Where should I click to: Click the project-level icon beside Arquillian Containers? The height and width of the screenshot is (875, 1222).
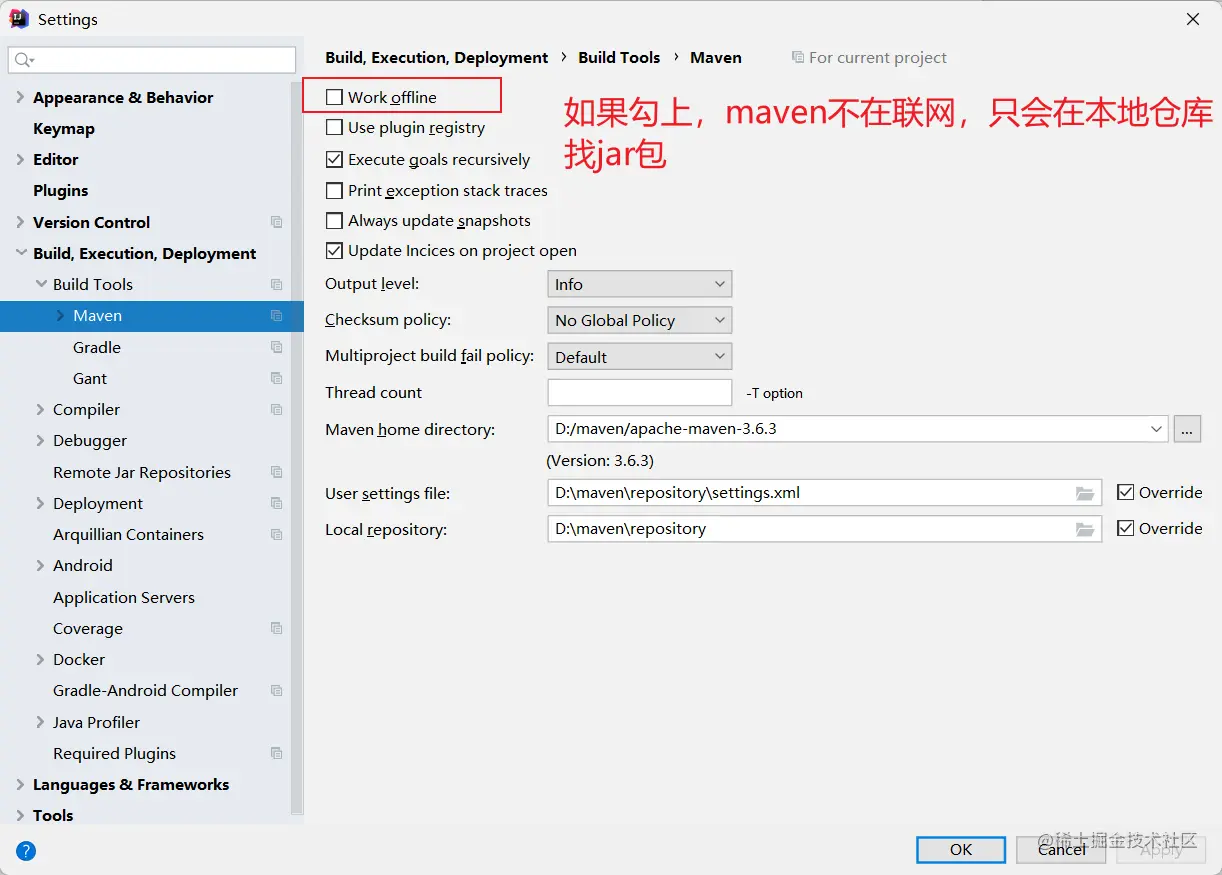pyautogui.click(x=277, y=535)
